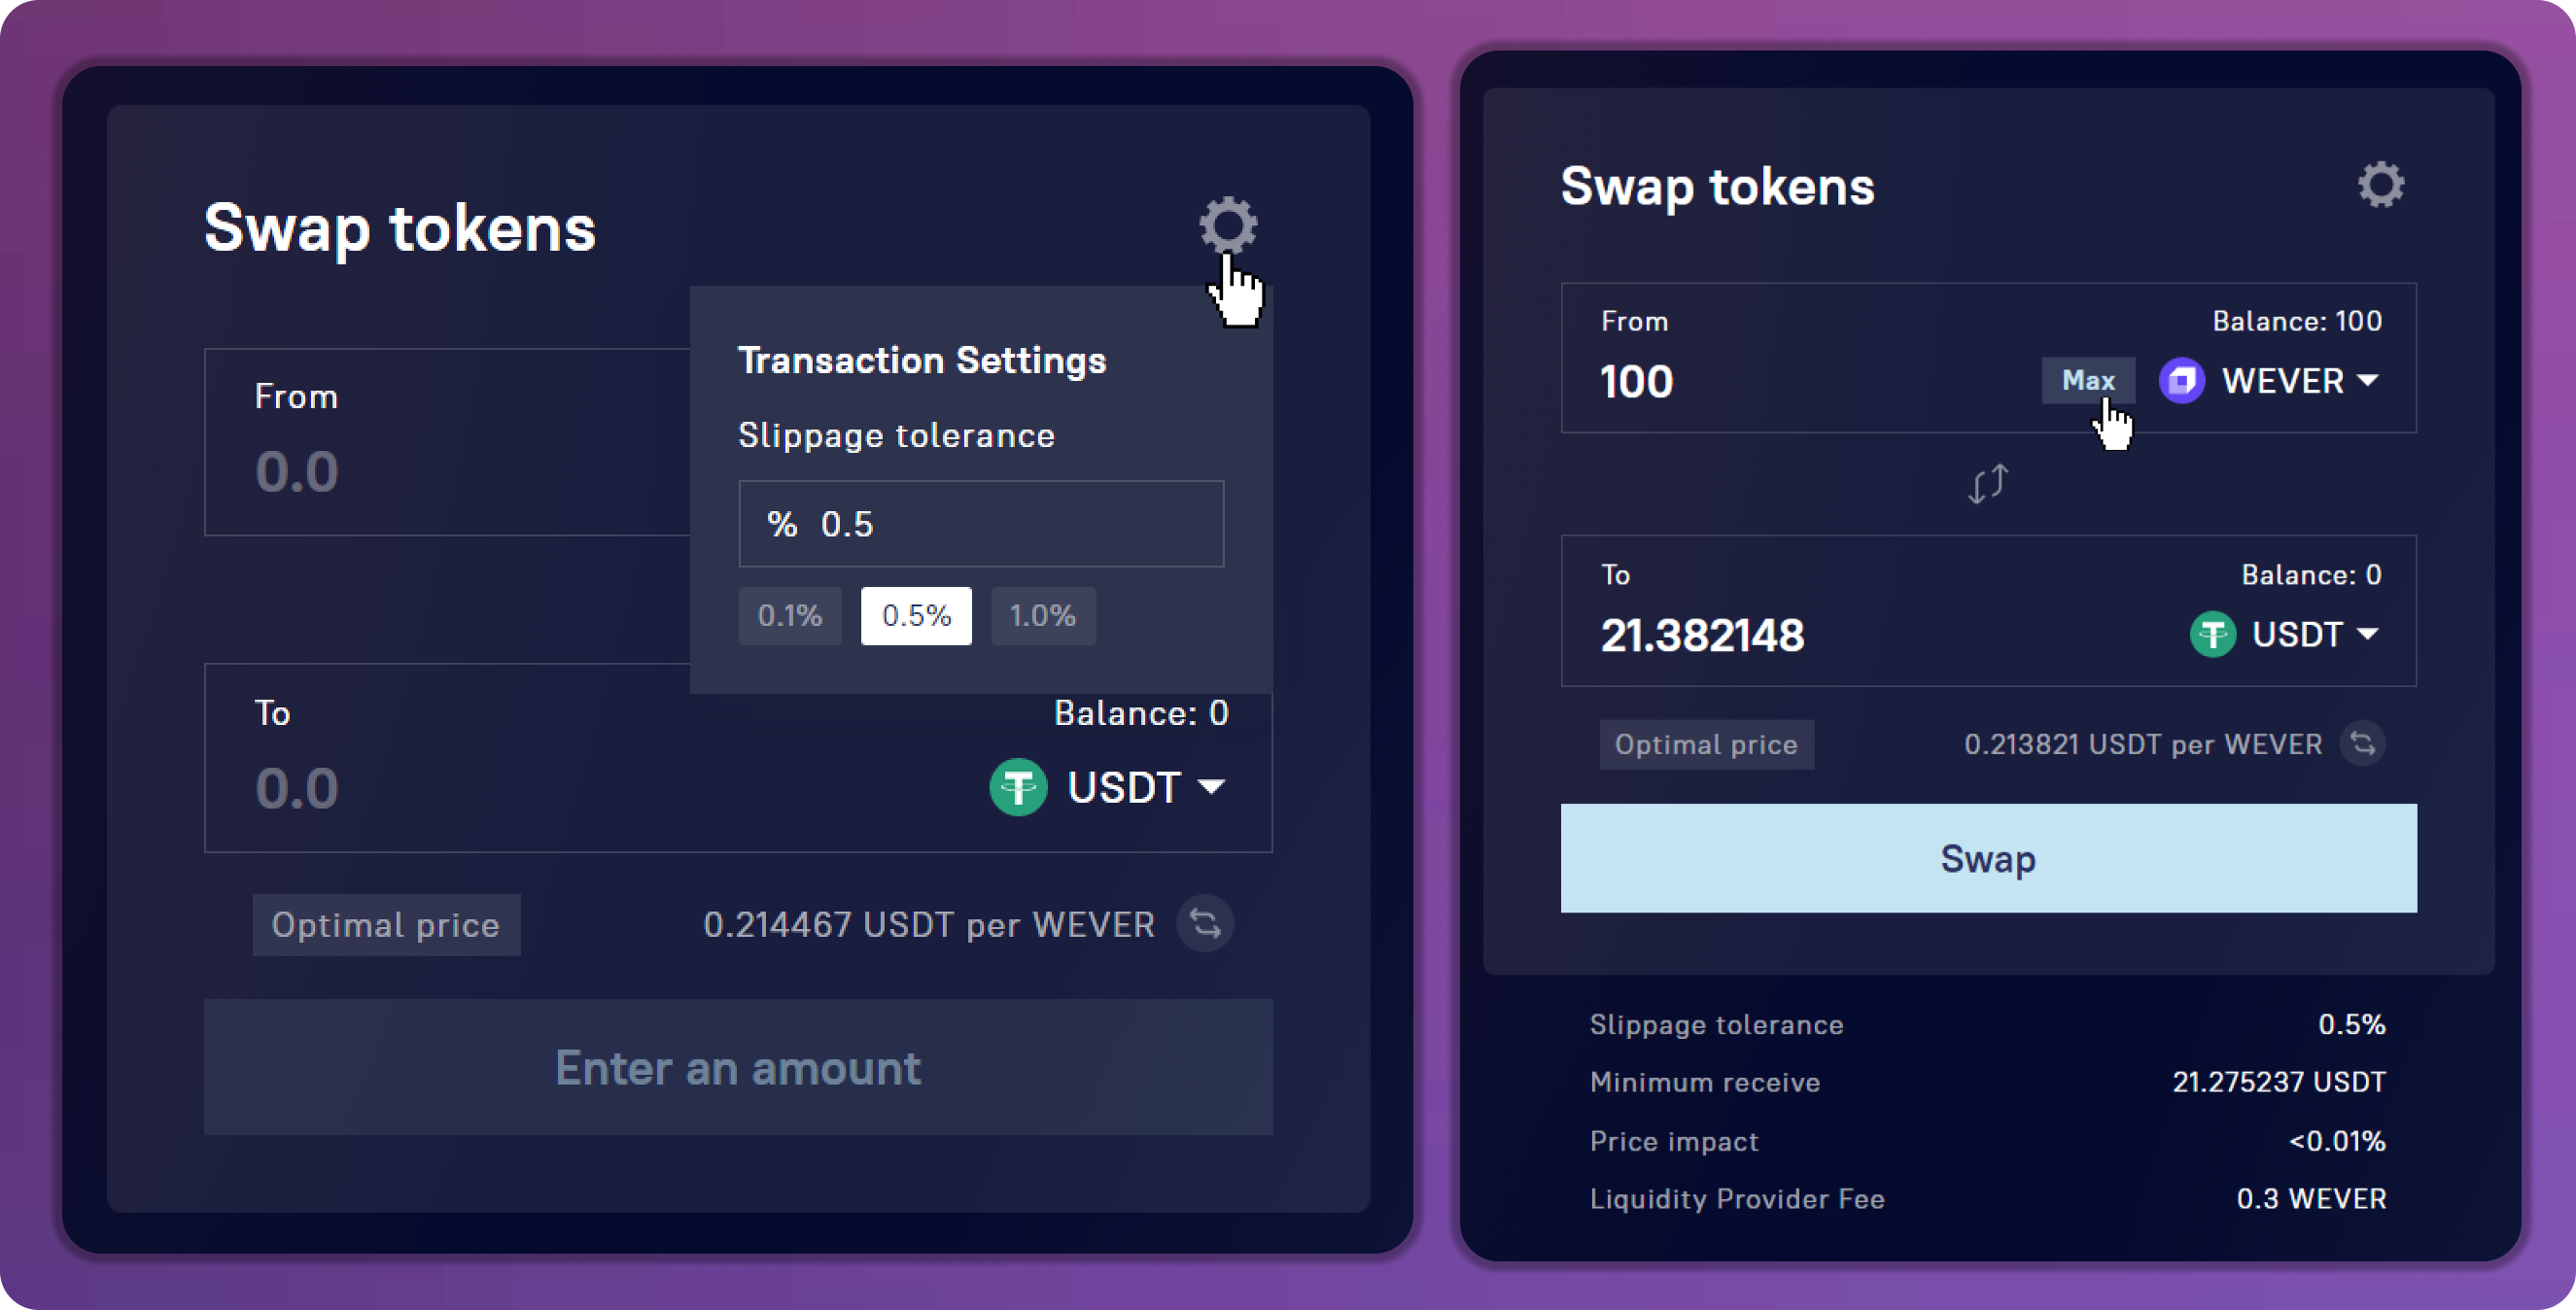The width and height of the screenshot is (2576, 1310).
Task: Expand the WEVER token dropdown
Action: [x=2367, y=381]
